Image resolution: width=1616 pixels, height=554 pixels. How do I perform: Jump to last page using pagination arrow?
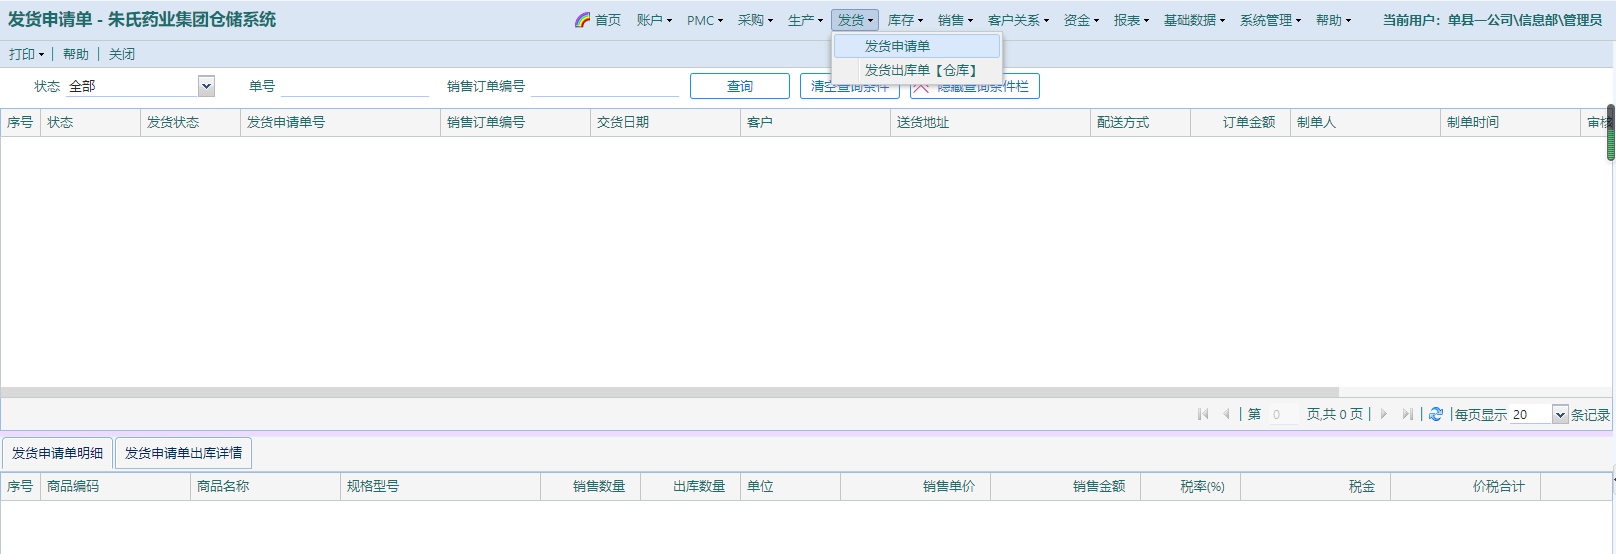tap(1407, 414)
